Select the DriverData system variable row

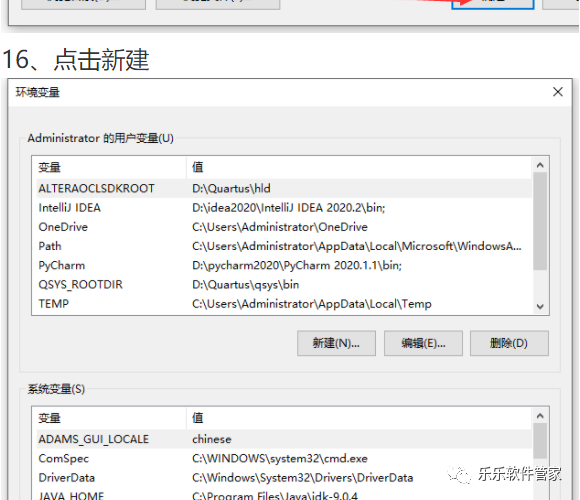click(x=284, y=478)
